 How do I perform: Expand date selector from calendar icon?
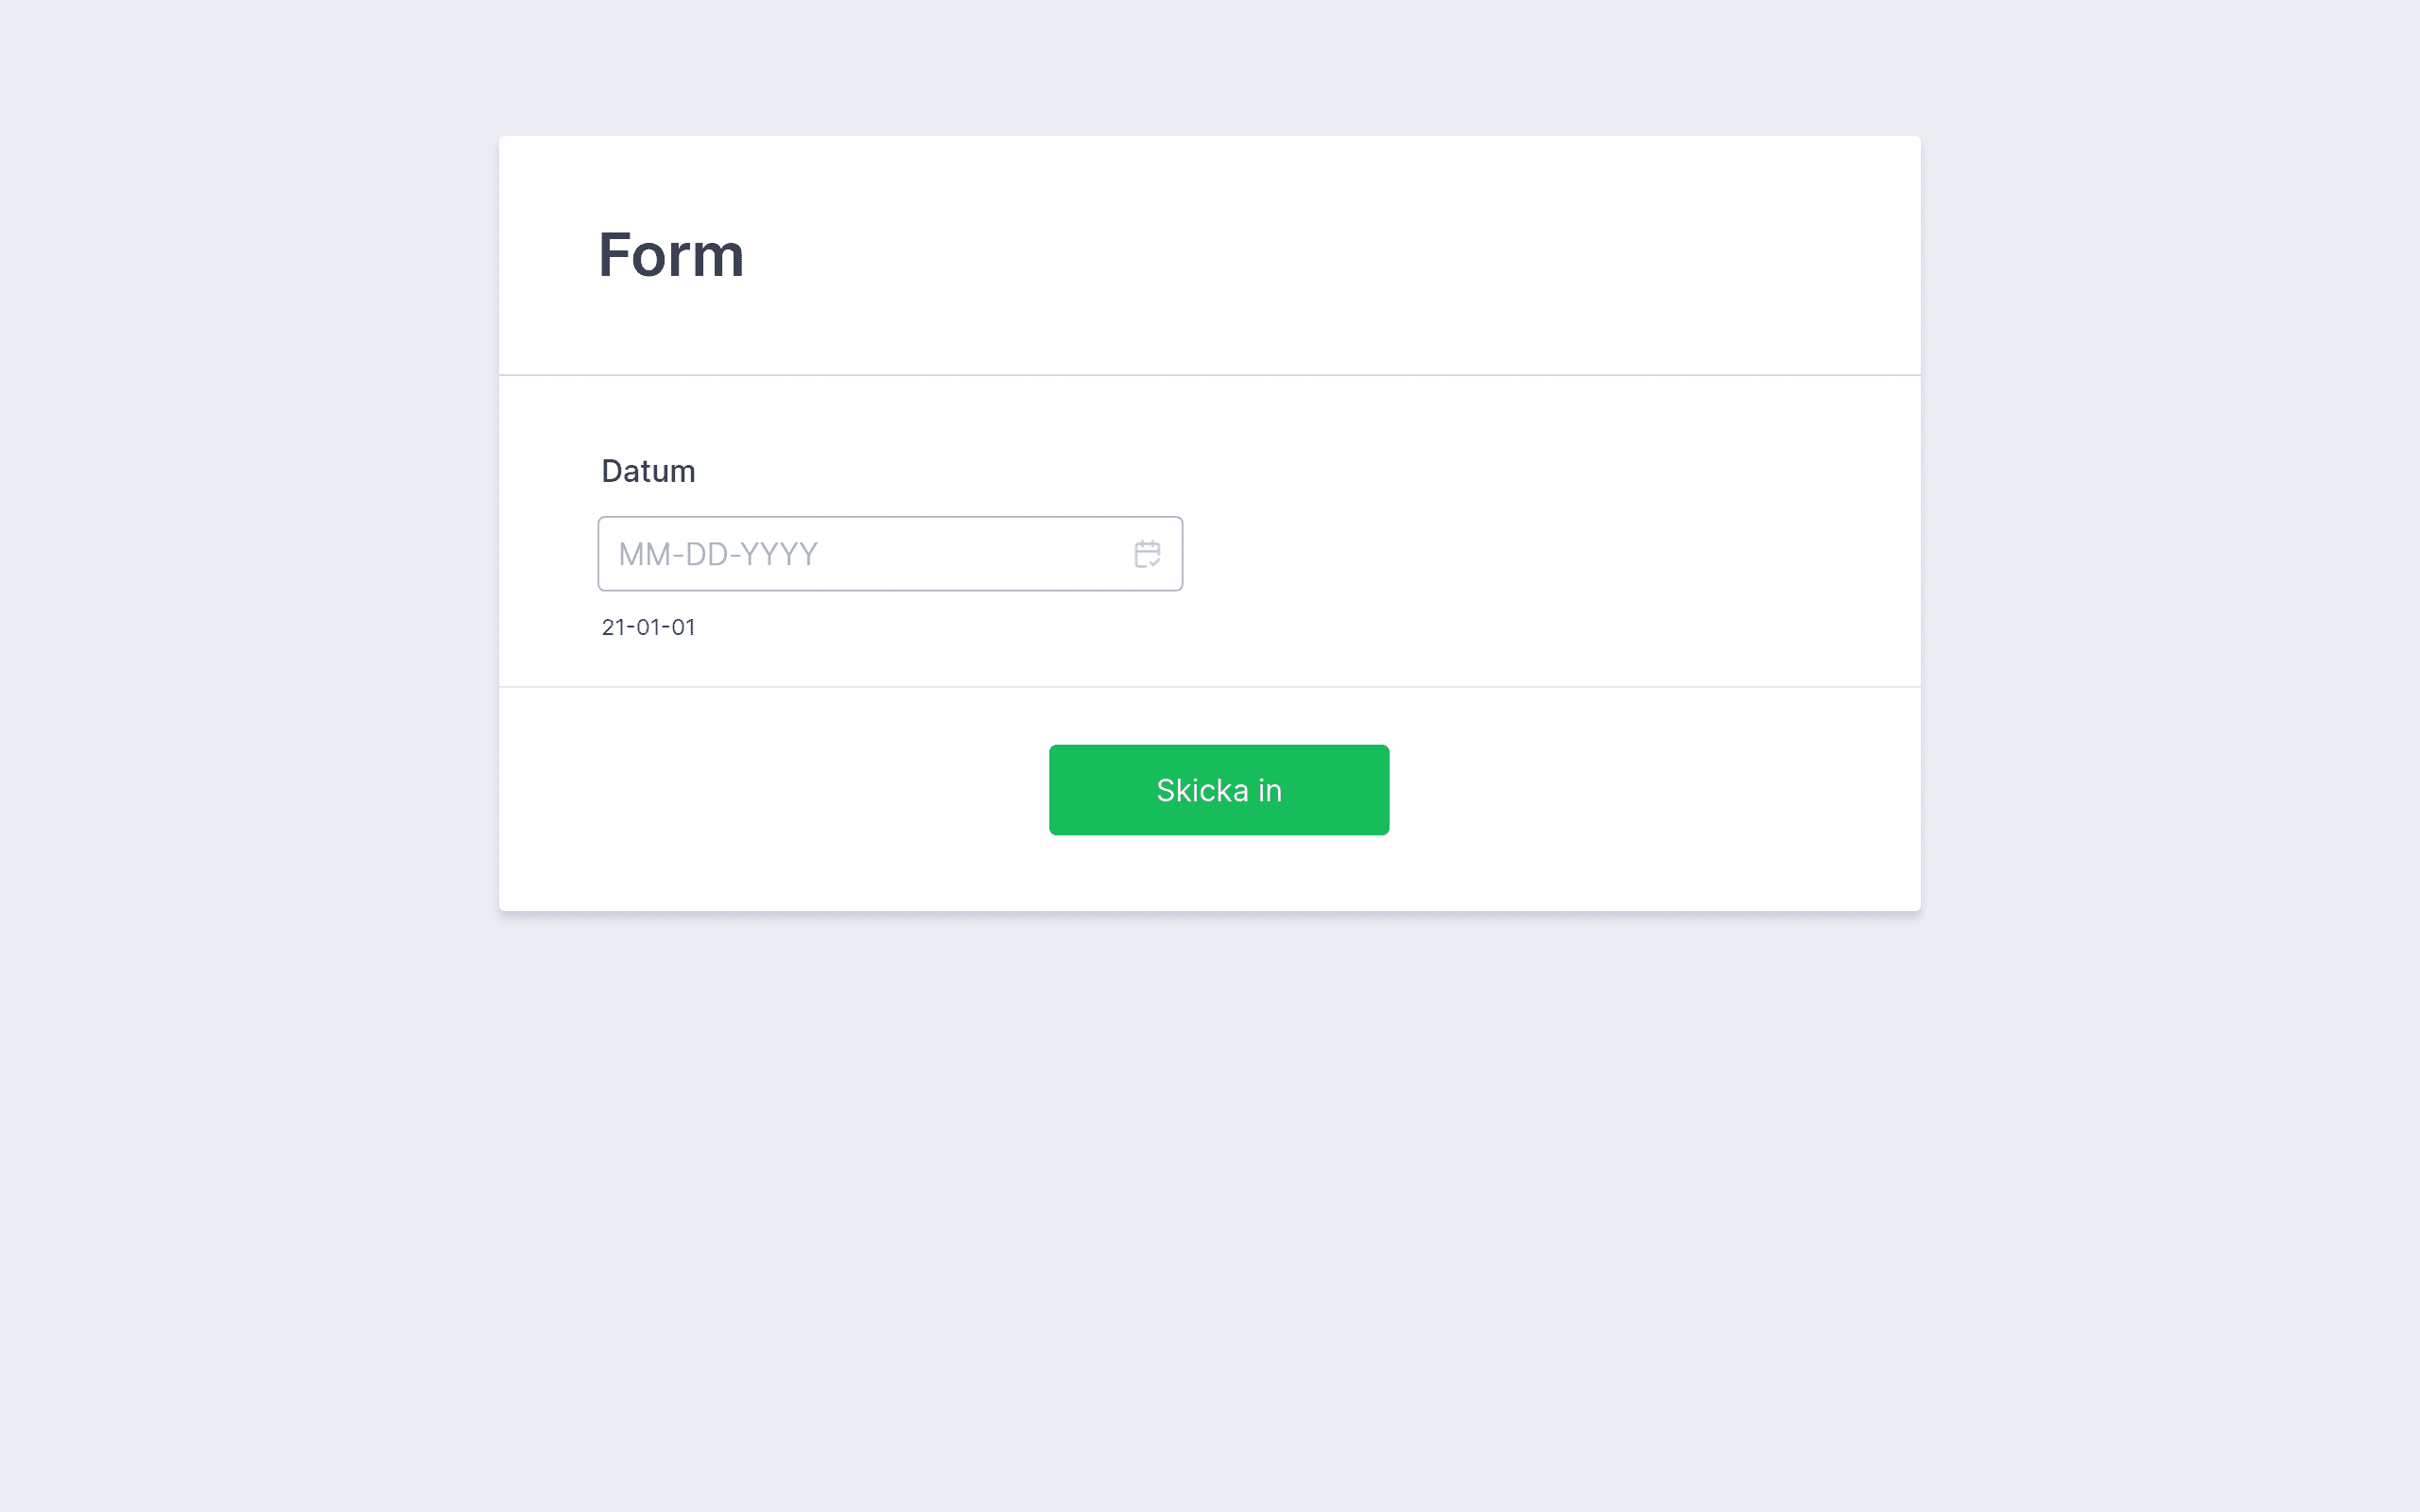click(x=1147, y=554)
